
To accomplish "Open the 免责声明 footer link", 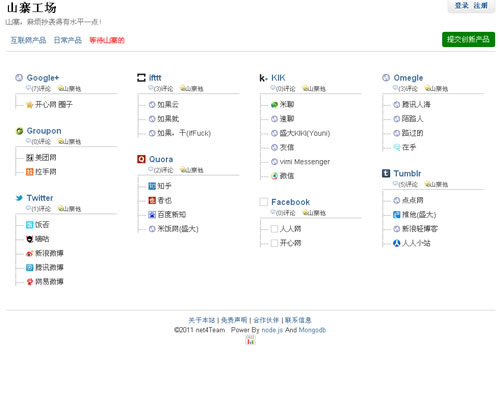I will 234,320.
